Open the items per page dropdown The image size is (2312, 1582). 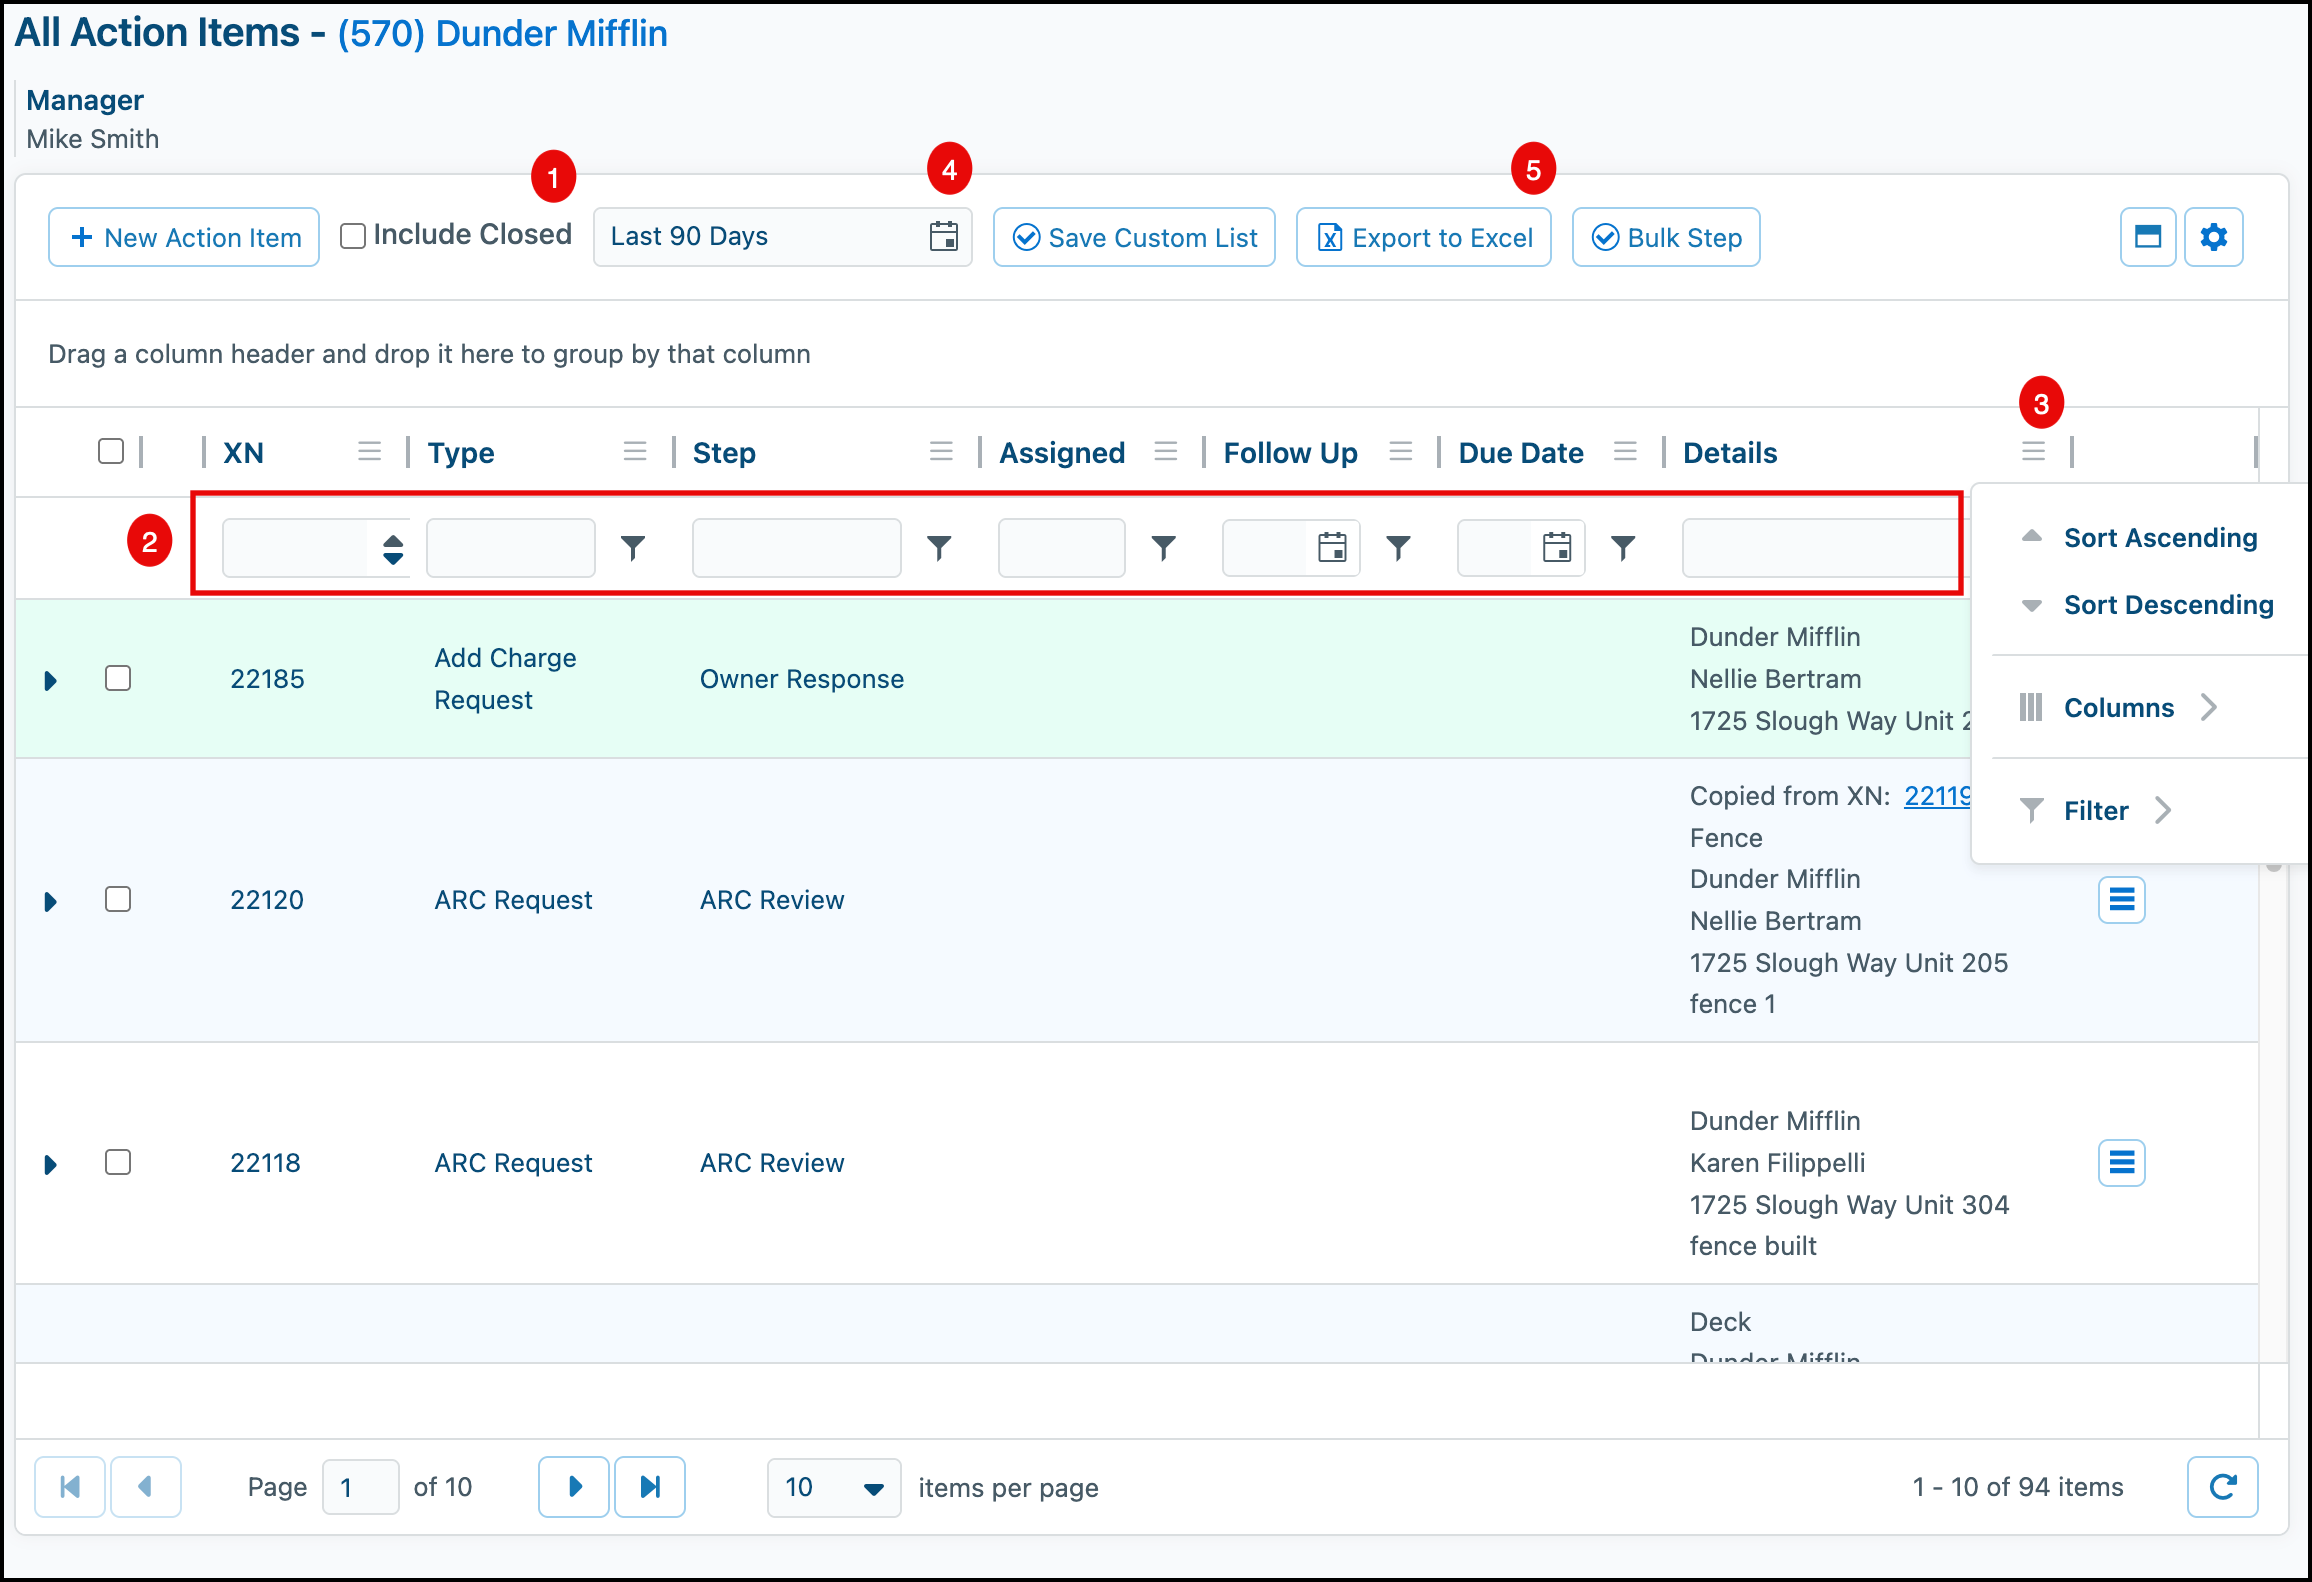pos(834,1487)
